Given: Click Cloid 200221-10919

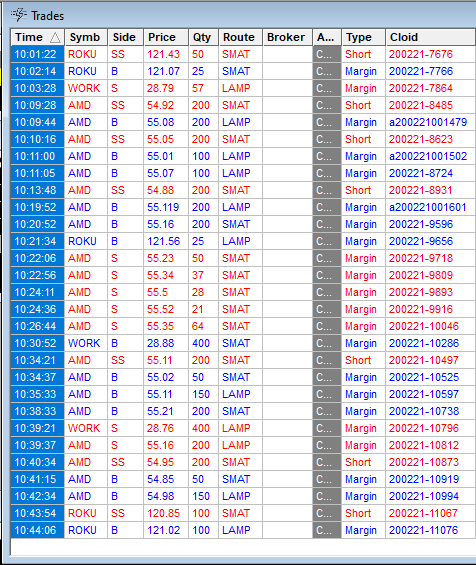Looking at the screenshot, I should click(x=423, y=479).
